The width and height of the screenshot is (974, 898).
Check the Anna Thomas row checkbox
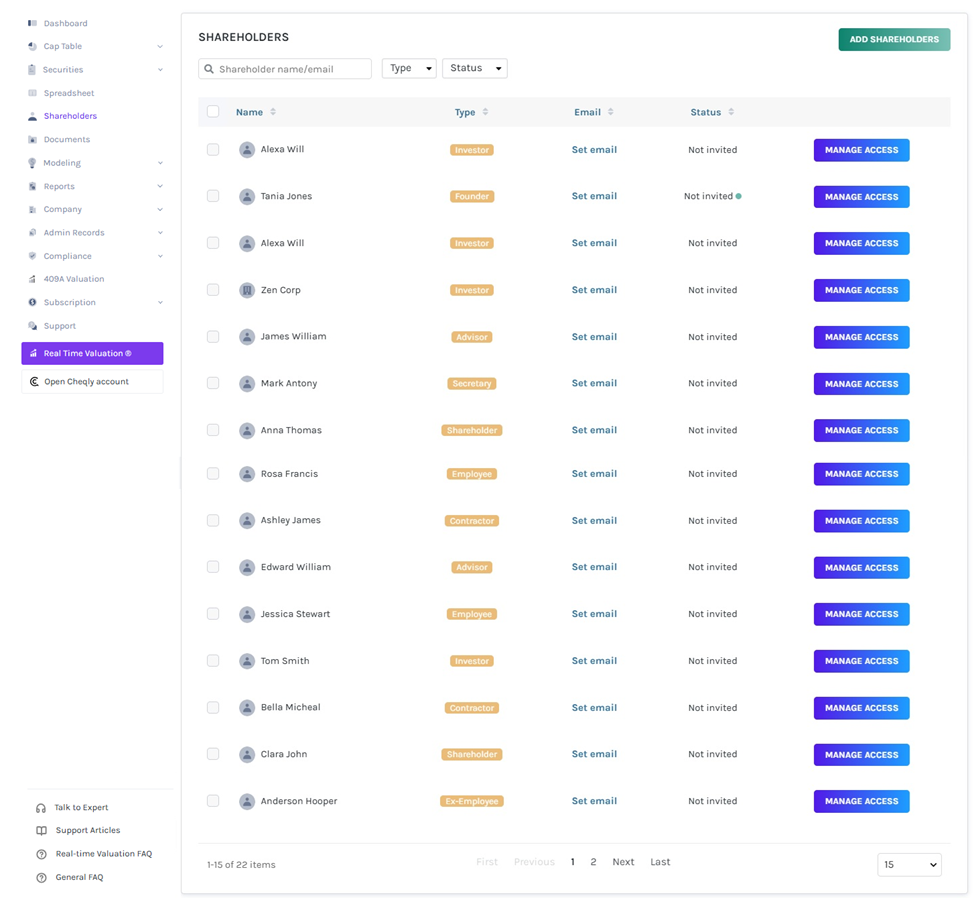coord(213,430)
